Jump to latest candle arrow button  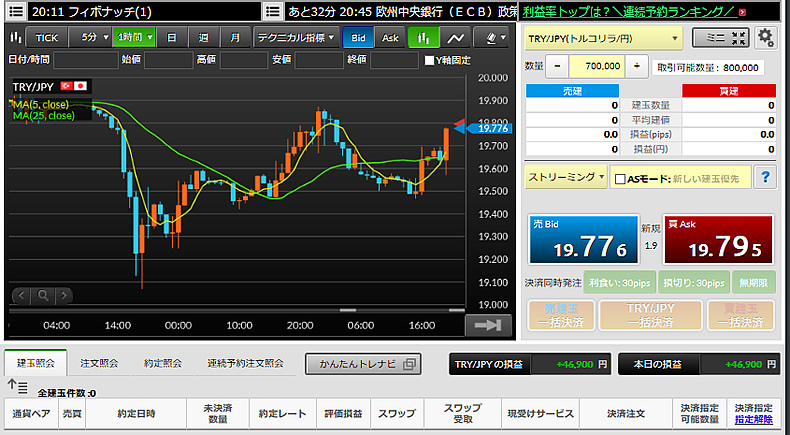(x=488, y=325)
